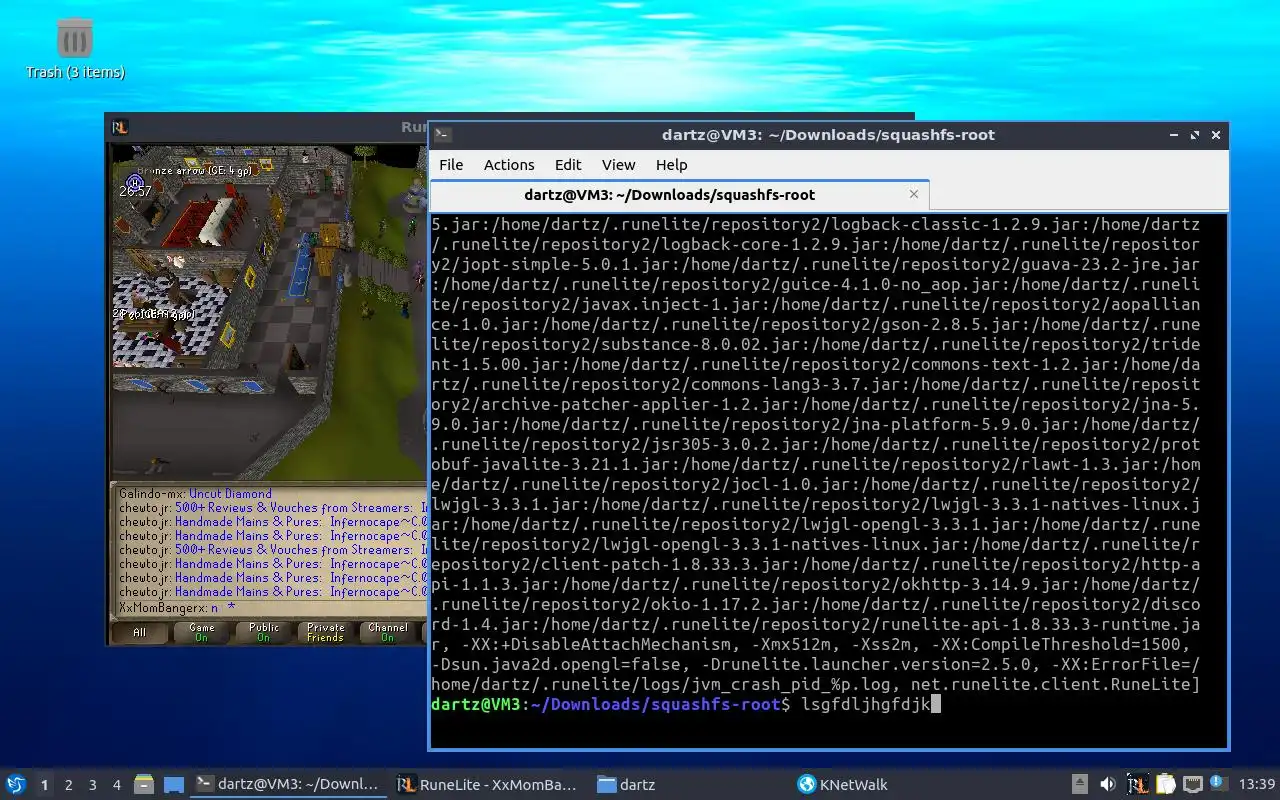Open the File menu in terminal
The width and height of the screenshot is (1280, 800).
point(451,165)
